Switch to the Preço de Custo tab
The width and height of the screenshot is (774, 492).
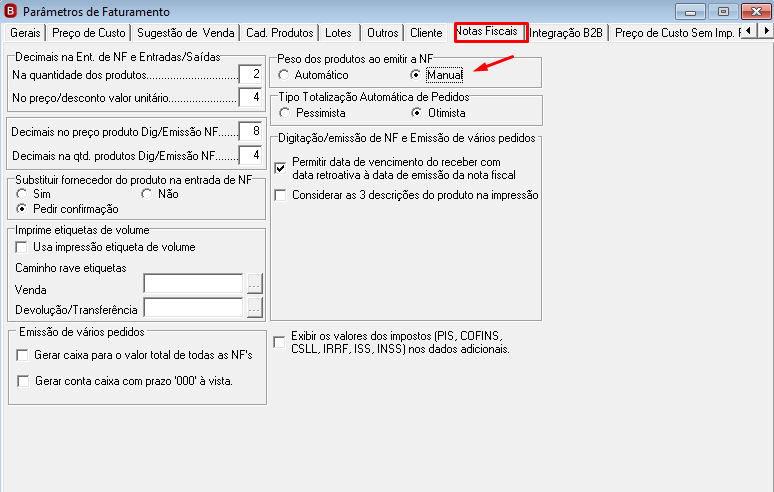pos(89,33)
